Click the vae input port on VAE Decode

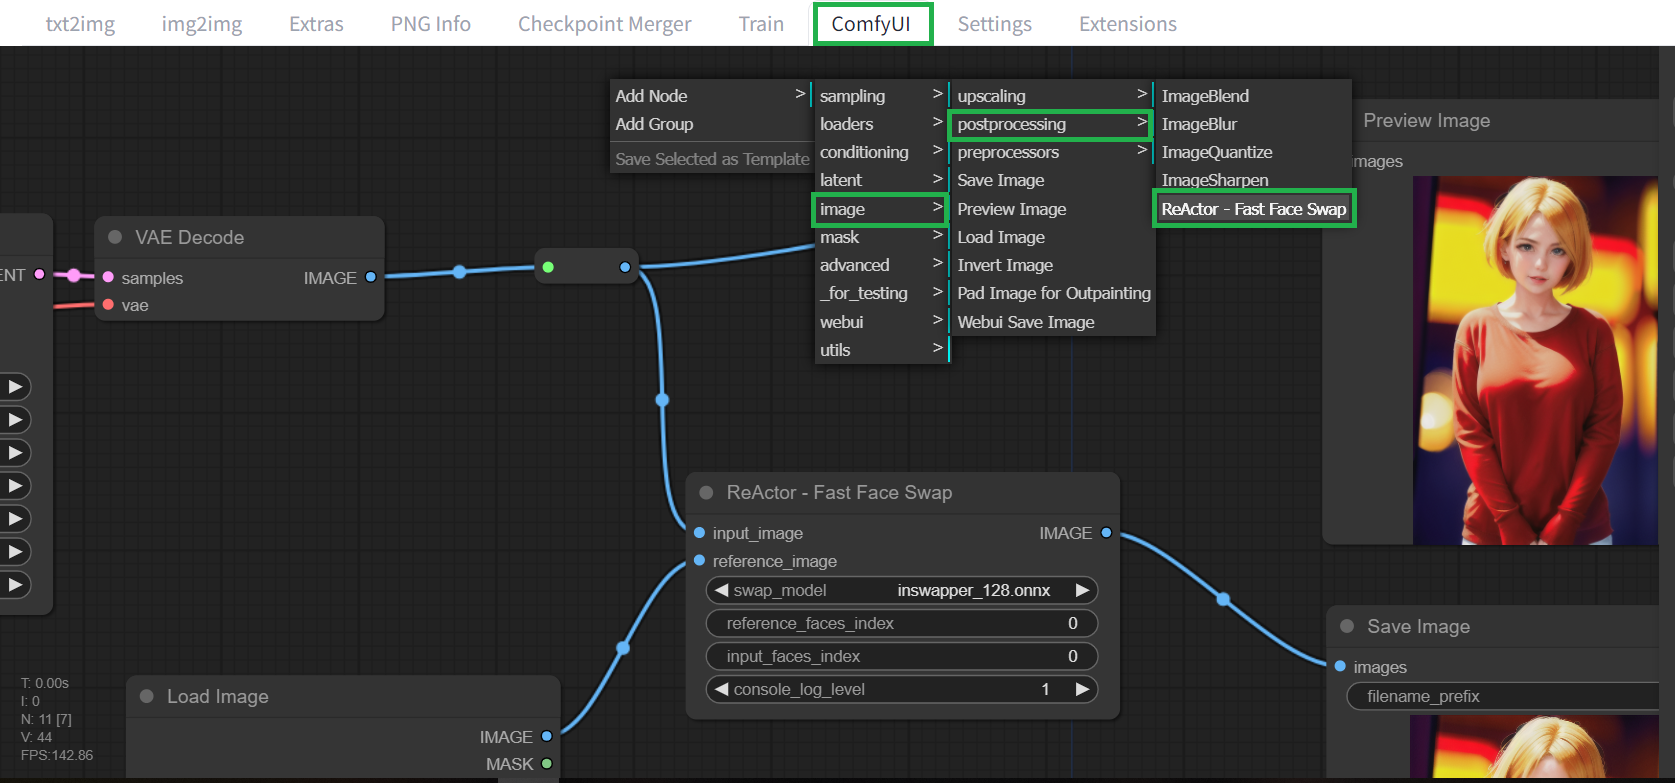[108, 305]
